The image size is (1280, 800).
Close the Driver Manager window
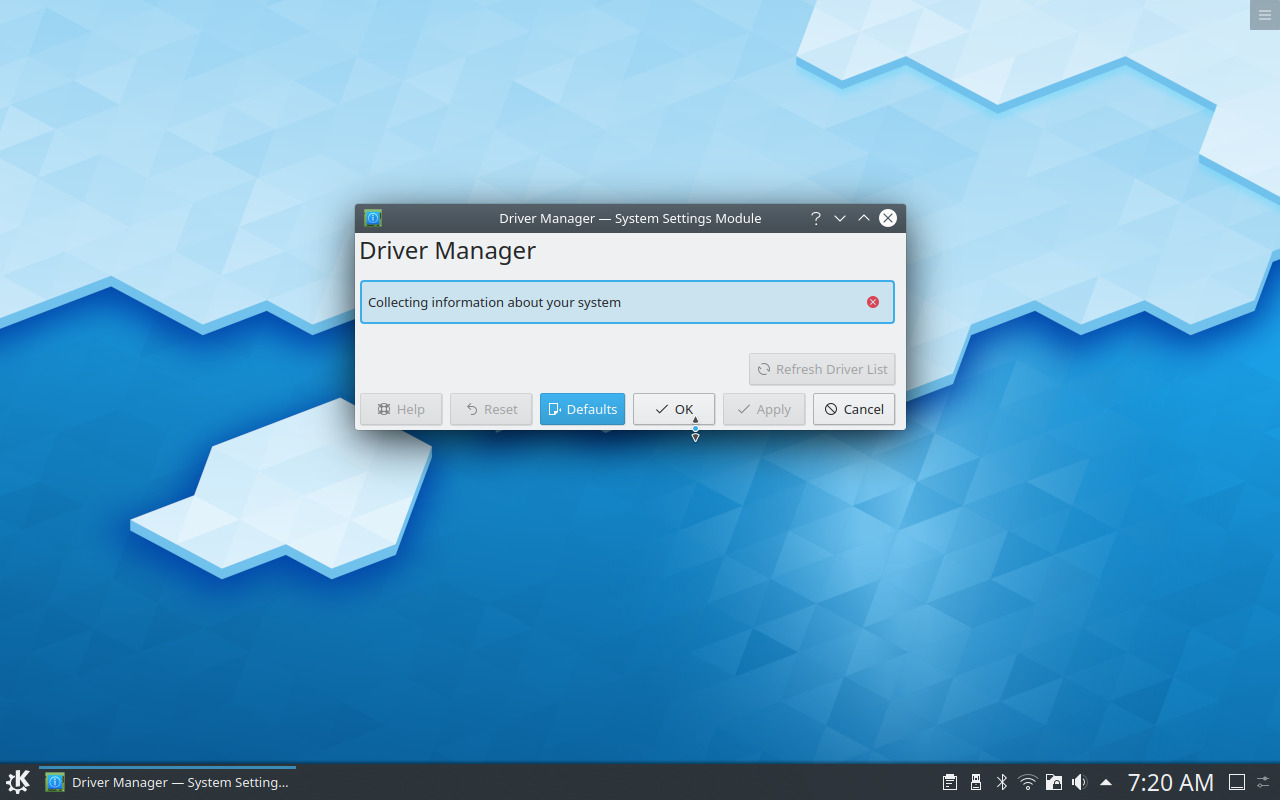click(x=888, y=218)
